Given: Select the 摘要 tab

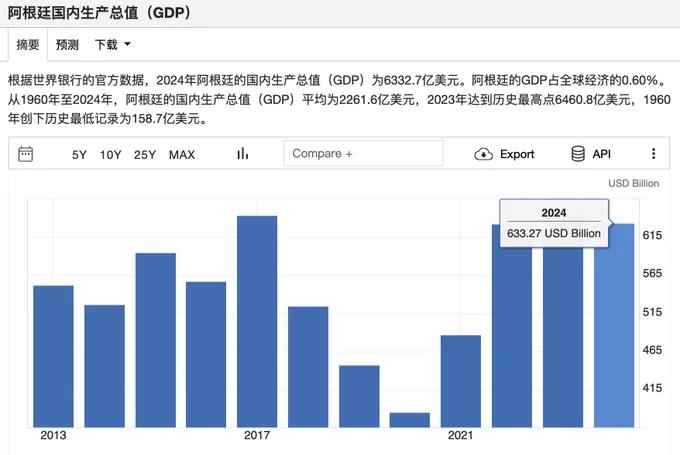Looking at the screenshot, I should pyautogui.click(x=28, y=44).
